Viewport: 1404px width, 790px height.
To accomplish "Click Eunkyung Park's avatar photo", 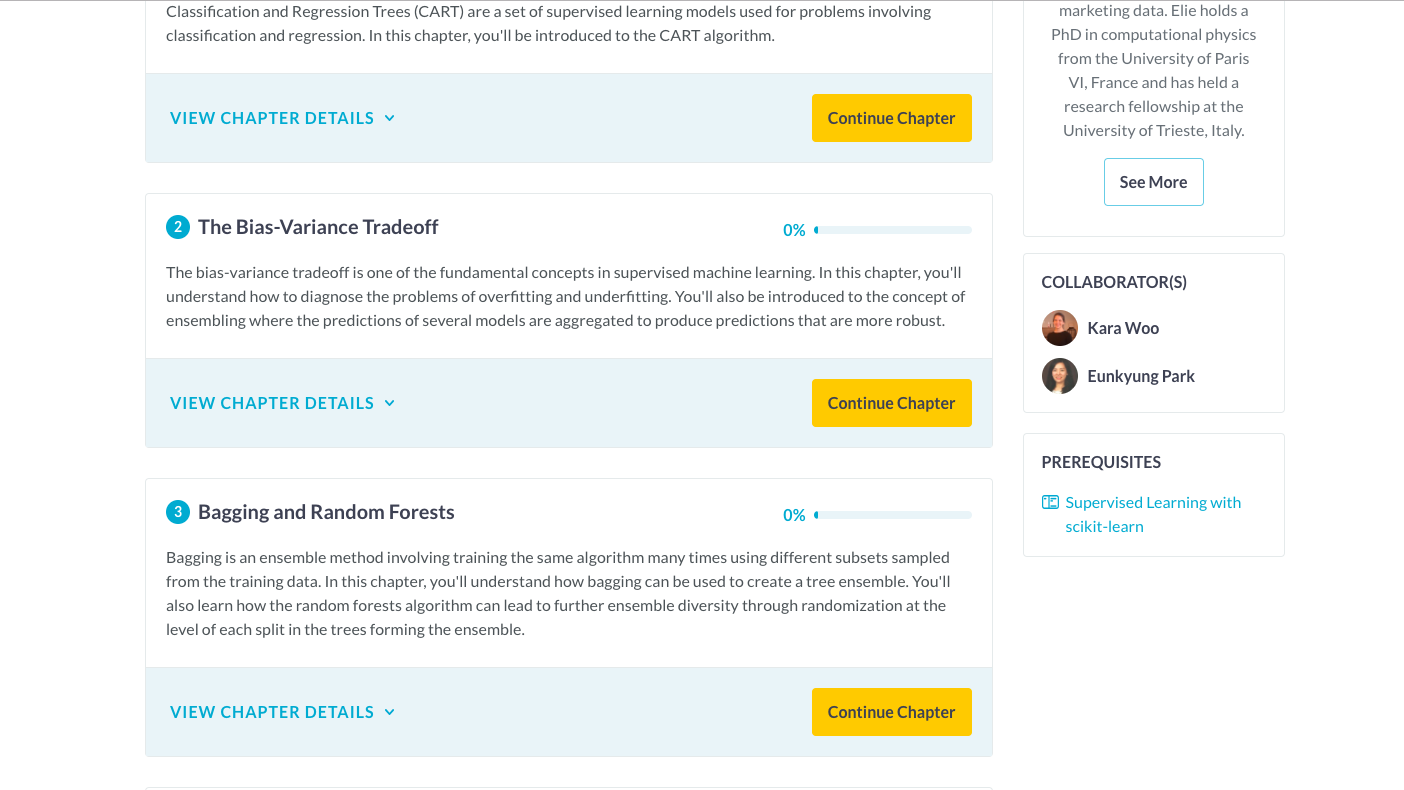I will [1060, 376].
